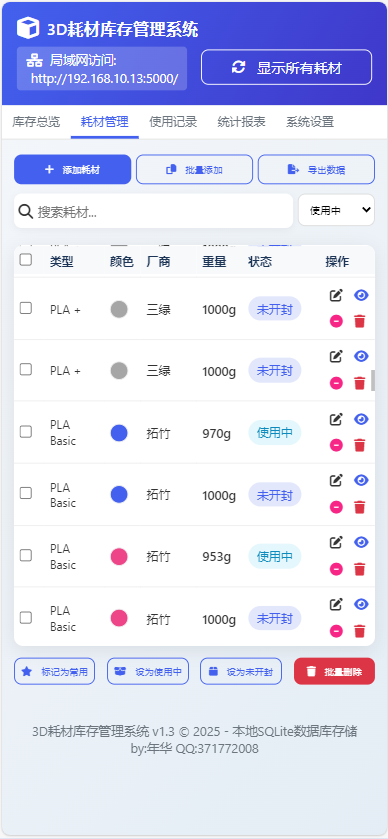Viewport: 388px width, 839px height.
Task: Click the red 批量删除 button
Action: coord(334,671)
